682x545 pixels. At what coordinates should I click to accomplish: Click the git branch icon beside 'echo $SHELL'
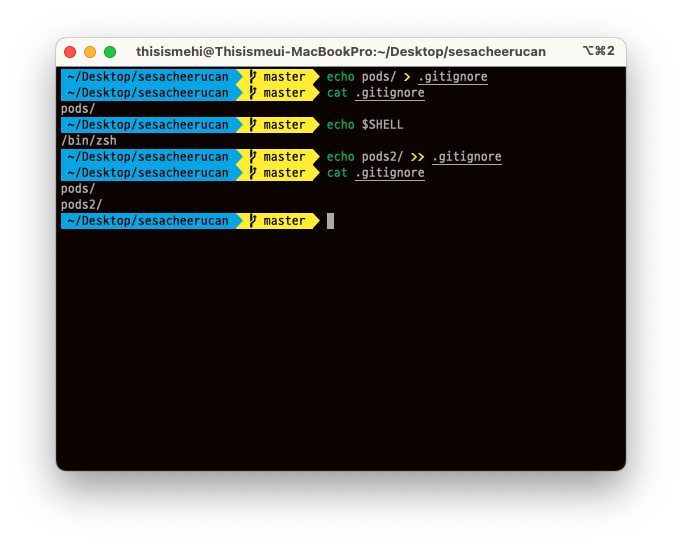[x=253, y=125]
